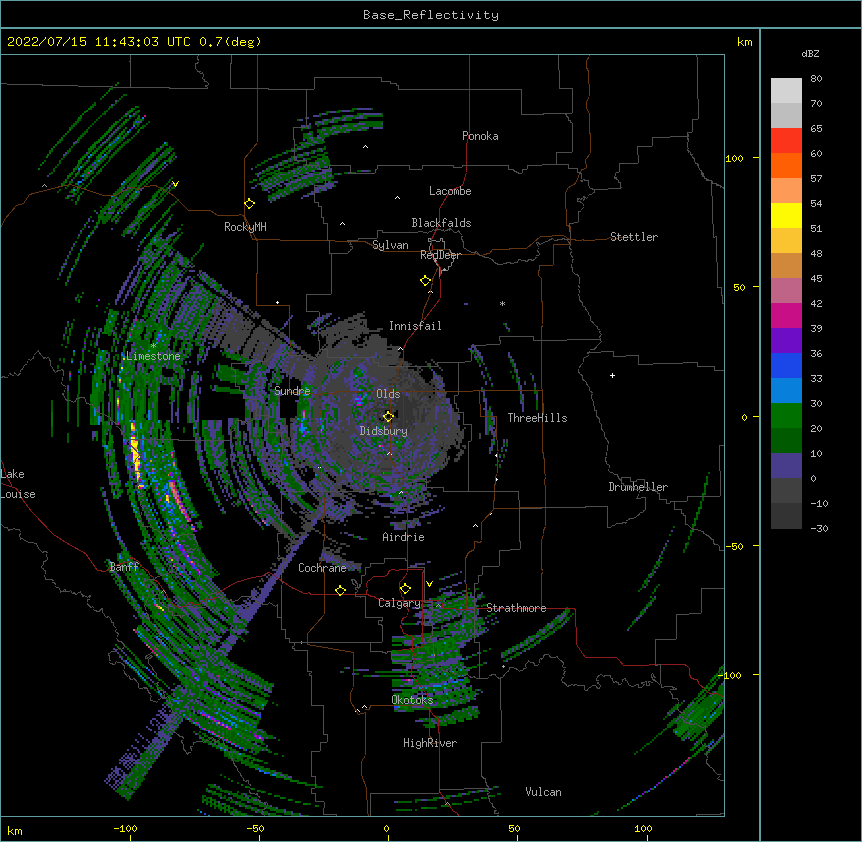Click the yellow diamond marker near RockyMH
The image size is (862, 842).
pyautogui.click(x=249, y=204)
